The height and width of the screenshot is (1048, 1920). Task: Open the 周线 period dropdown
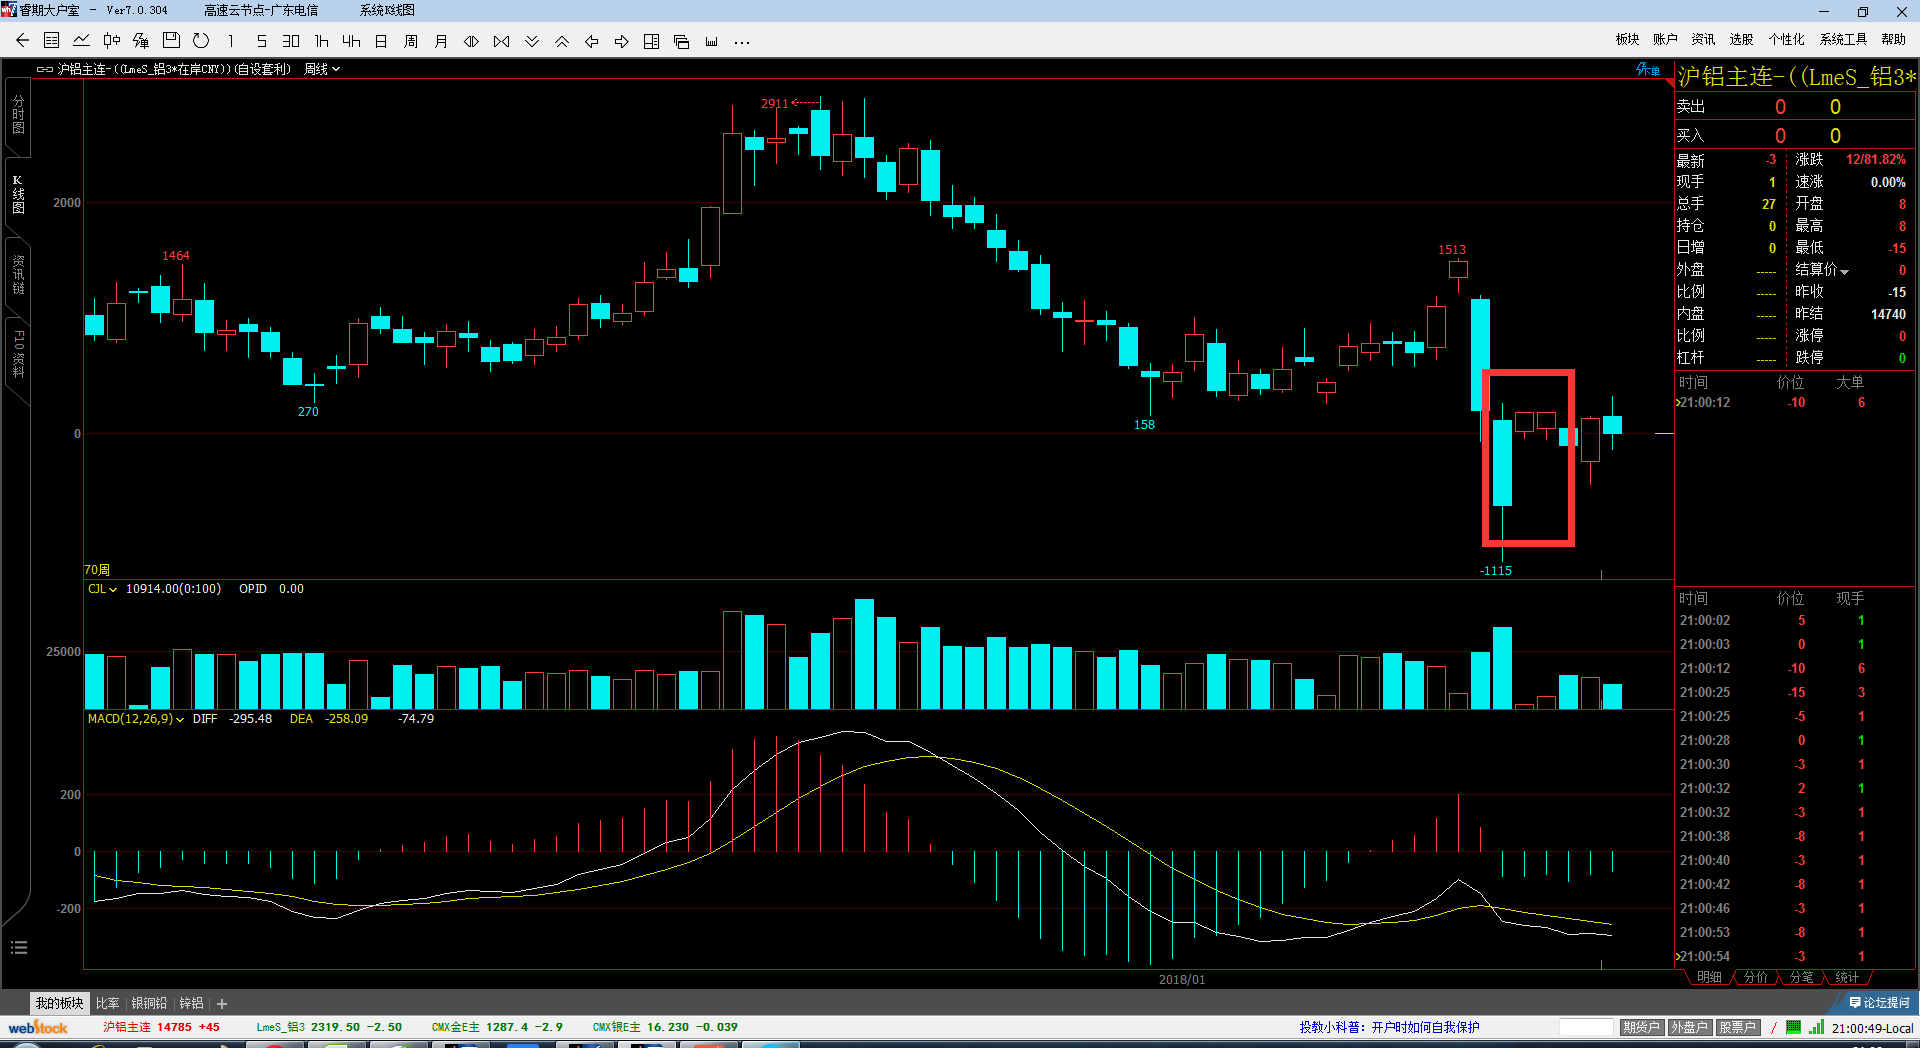click(322, 69)
